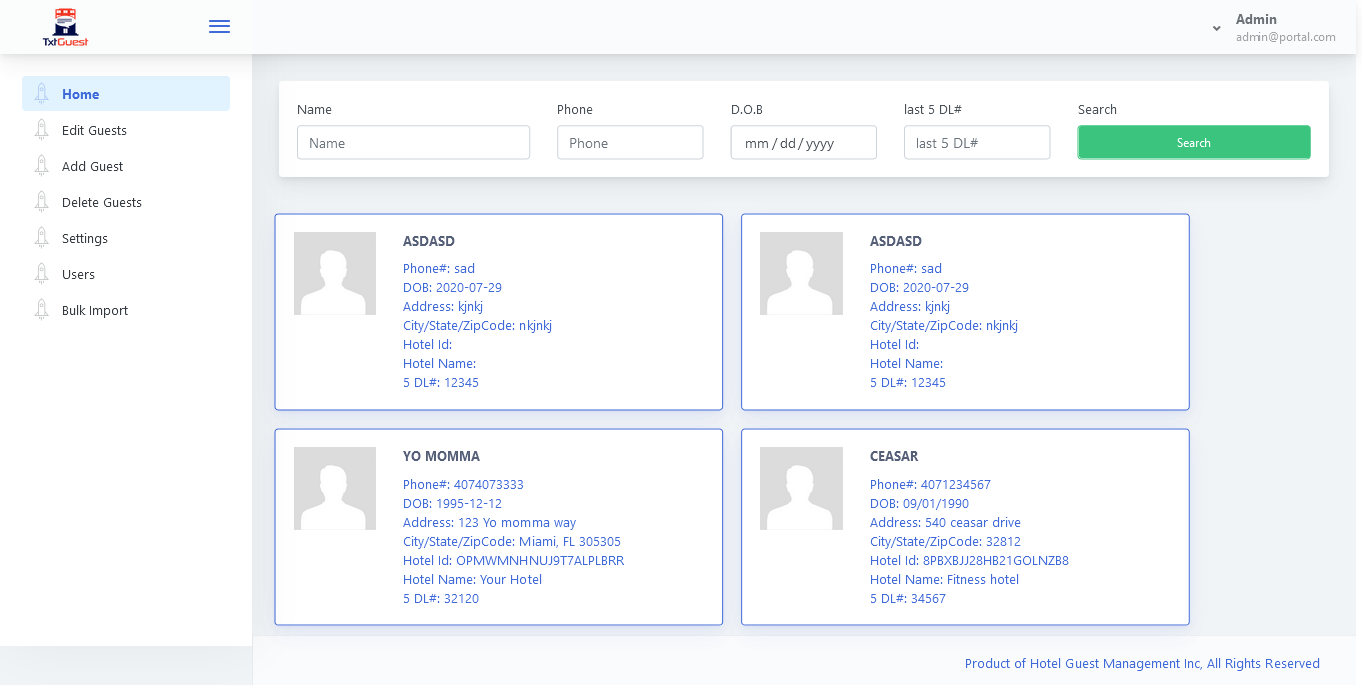The height and width of the screenshot is (685, 1362).
Task: Open the CEASAR guest card photo
Action: (801, 488)
